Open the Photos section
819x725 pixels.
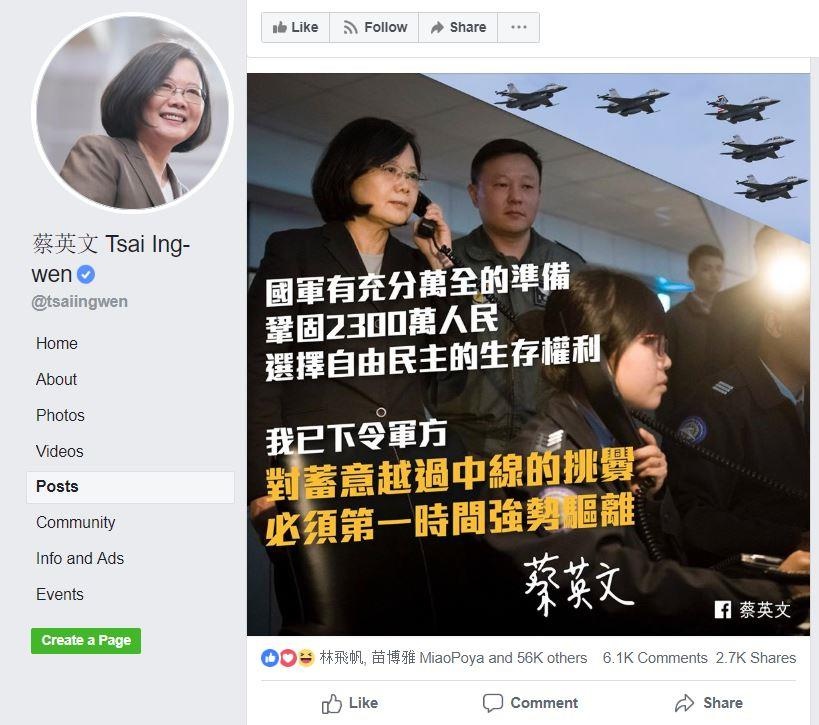[x=60, y=415]
